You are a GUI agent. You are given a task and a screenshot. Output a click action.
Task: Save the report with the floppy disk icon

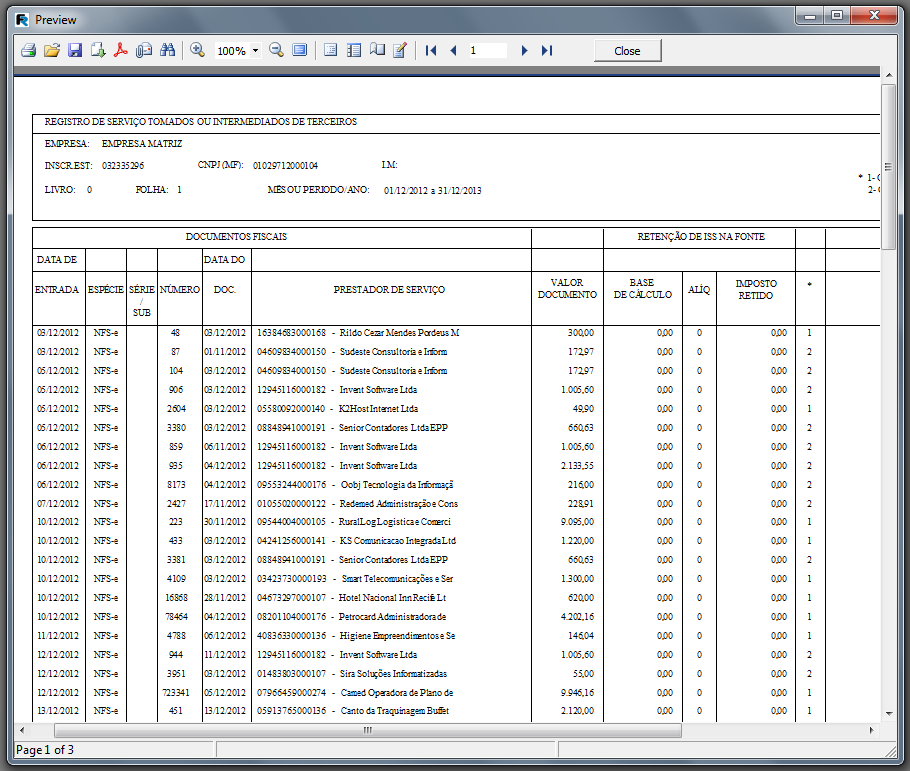pos(75,51)
